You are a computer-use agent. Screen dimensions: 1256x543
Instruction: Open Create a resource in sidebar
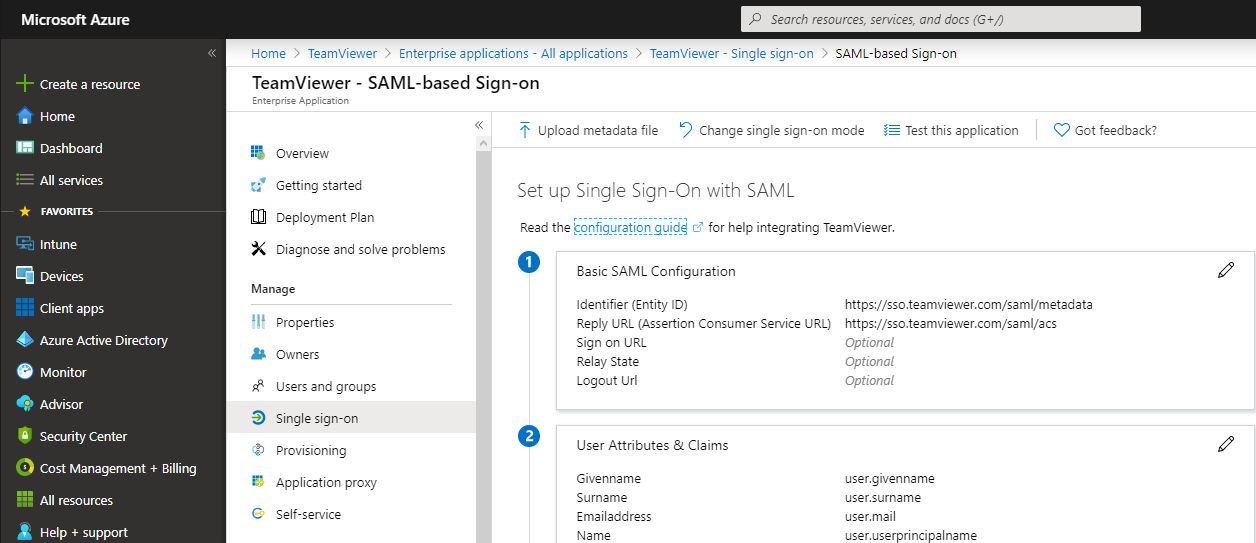(x=90, y=84)
